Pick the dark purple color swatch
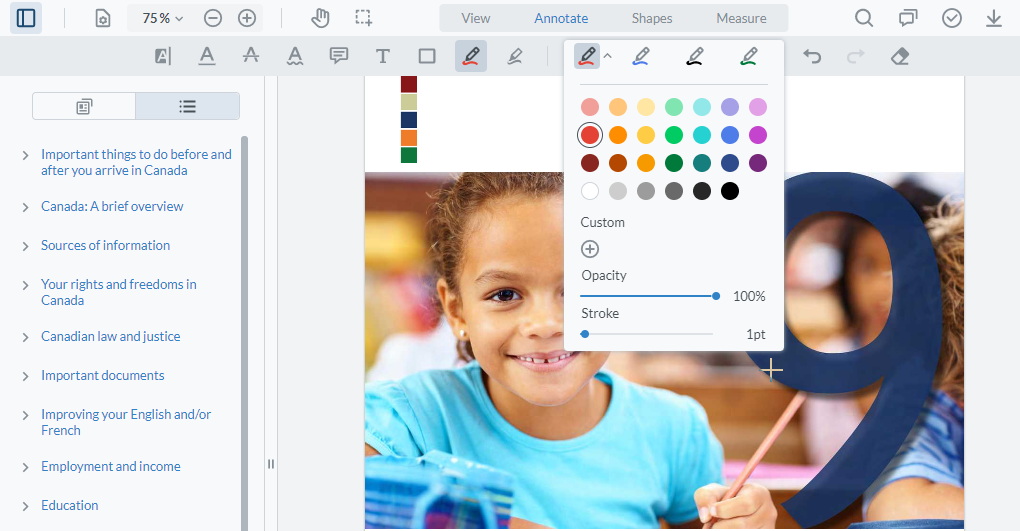Screen dimensions: 1020x531 pos(758,163)
